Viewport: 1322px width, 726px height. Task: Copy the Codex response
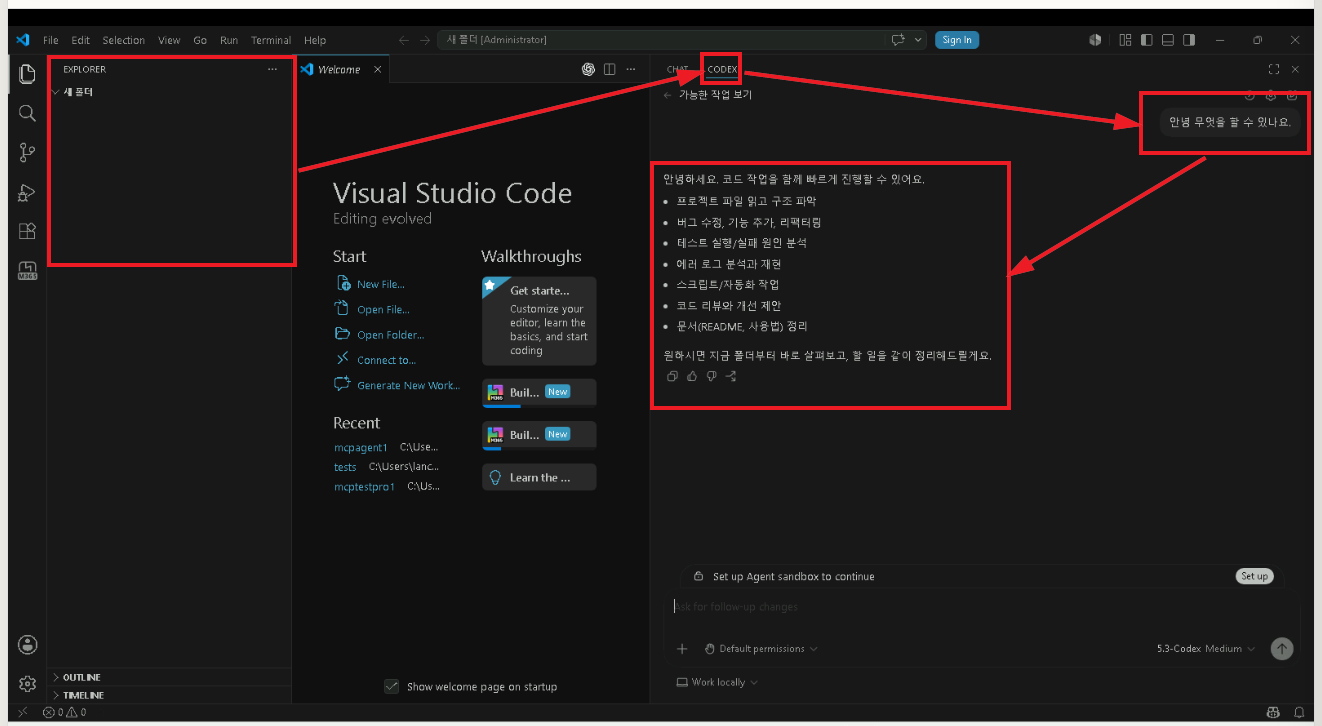[672, 376]
